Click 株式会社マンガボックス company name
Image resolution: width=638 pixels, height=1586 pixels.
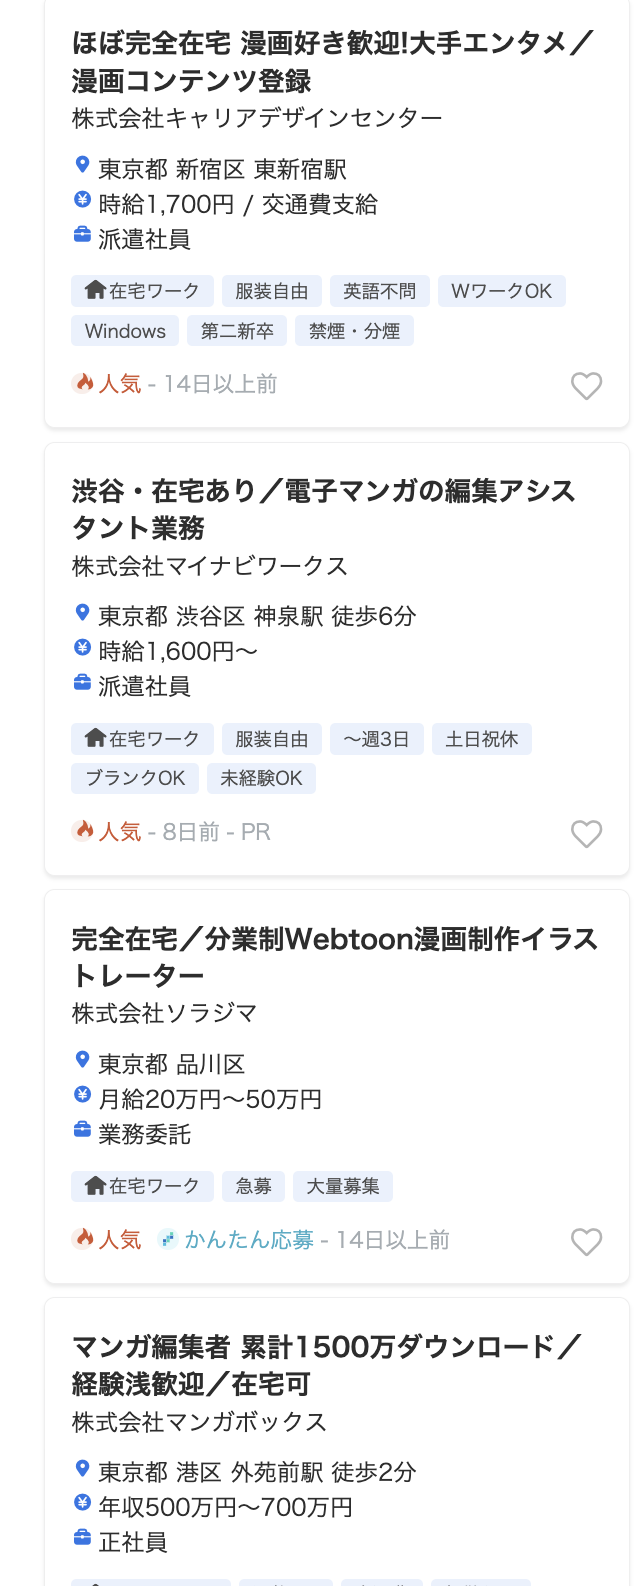coord(199,1422)
